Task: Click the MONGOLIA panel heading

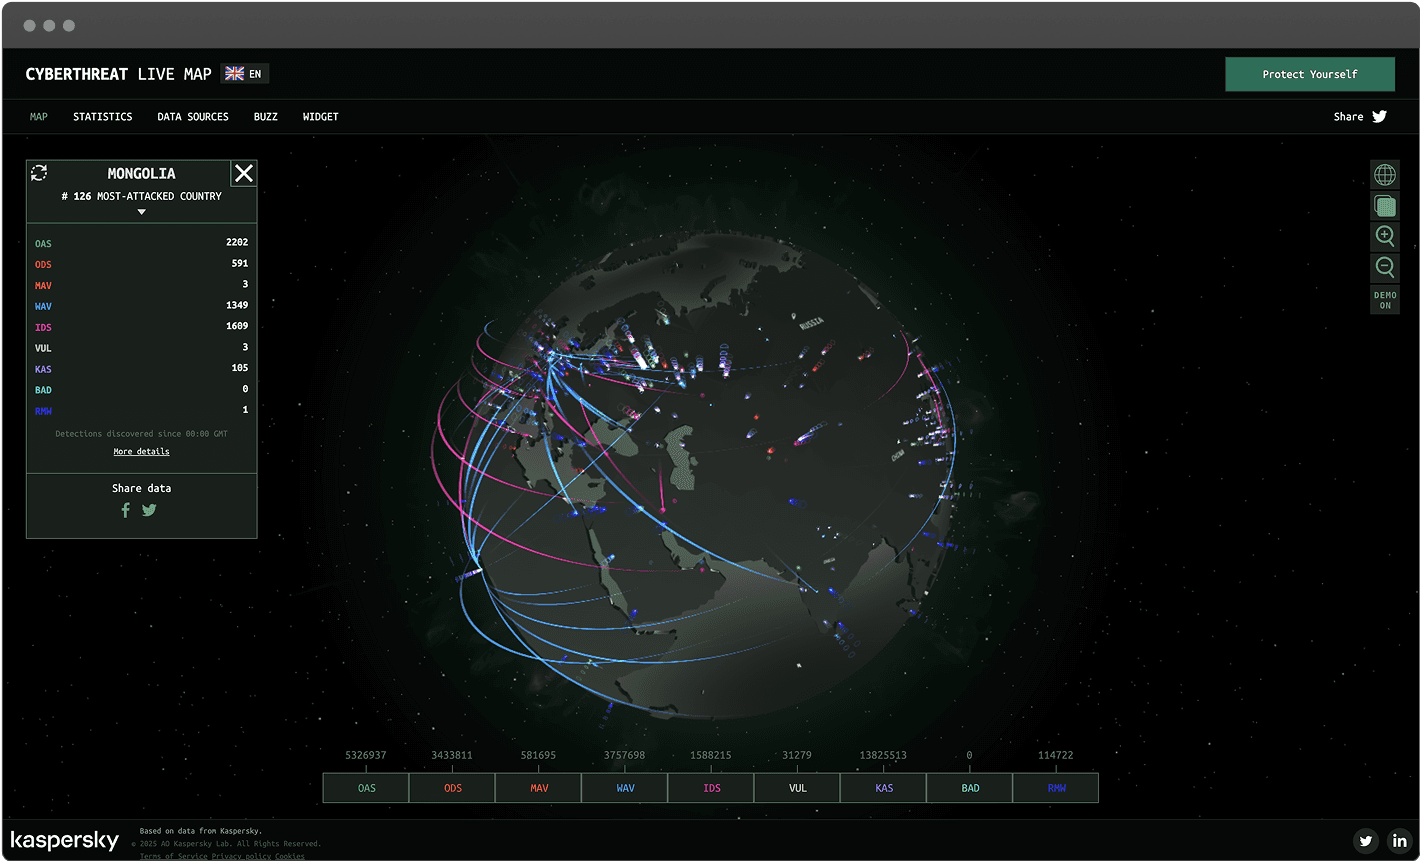Action: pos(141,174)
